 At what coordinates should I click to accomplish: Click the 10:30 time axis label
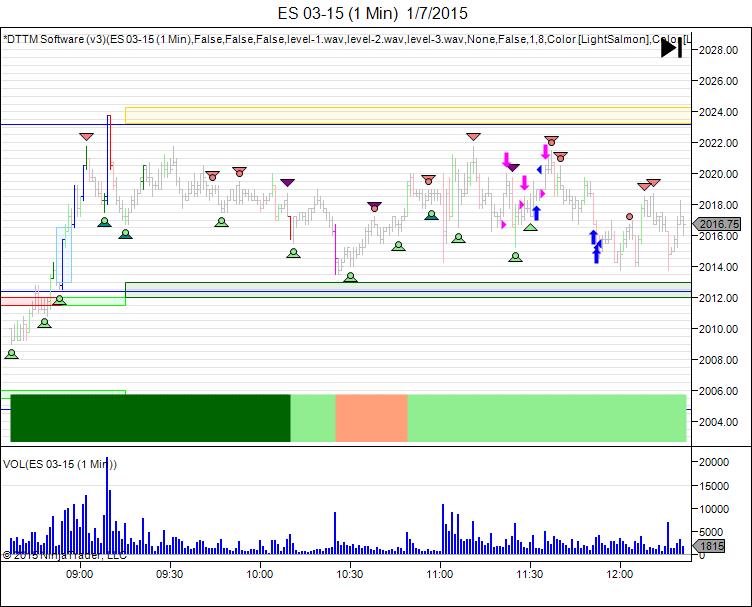point(350,574)
